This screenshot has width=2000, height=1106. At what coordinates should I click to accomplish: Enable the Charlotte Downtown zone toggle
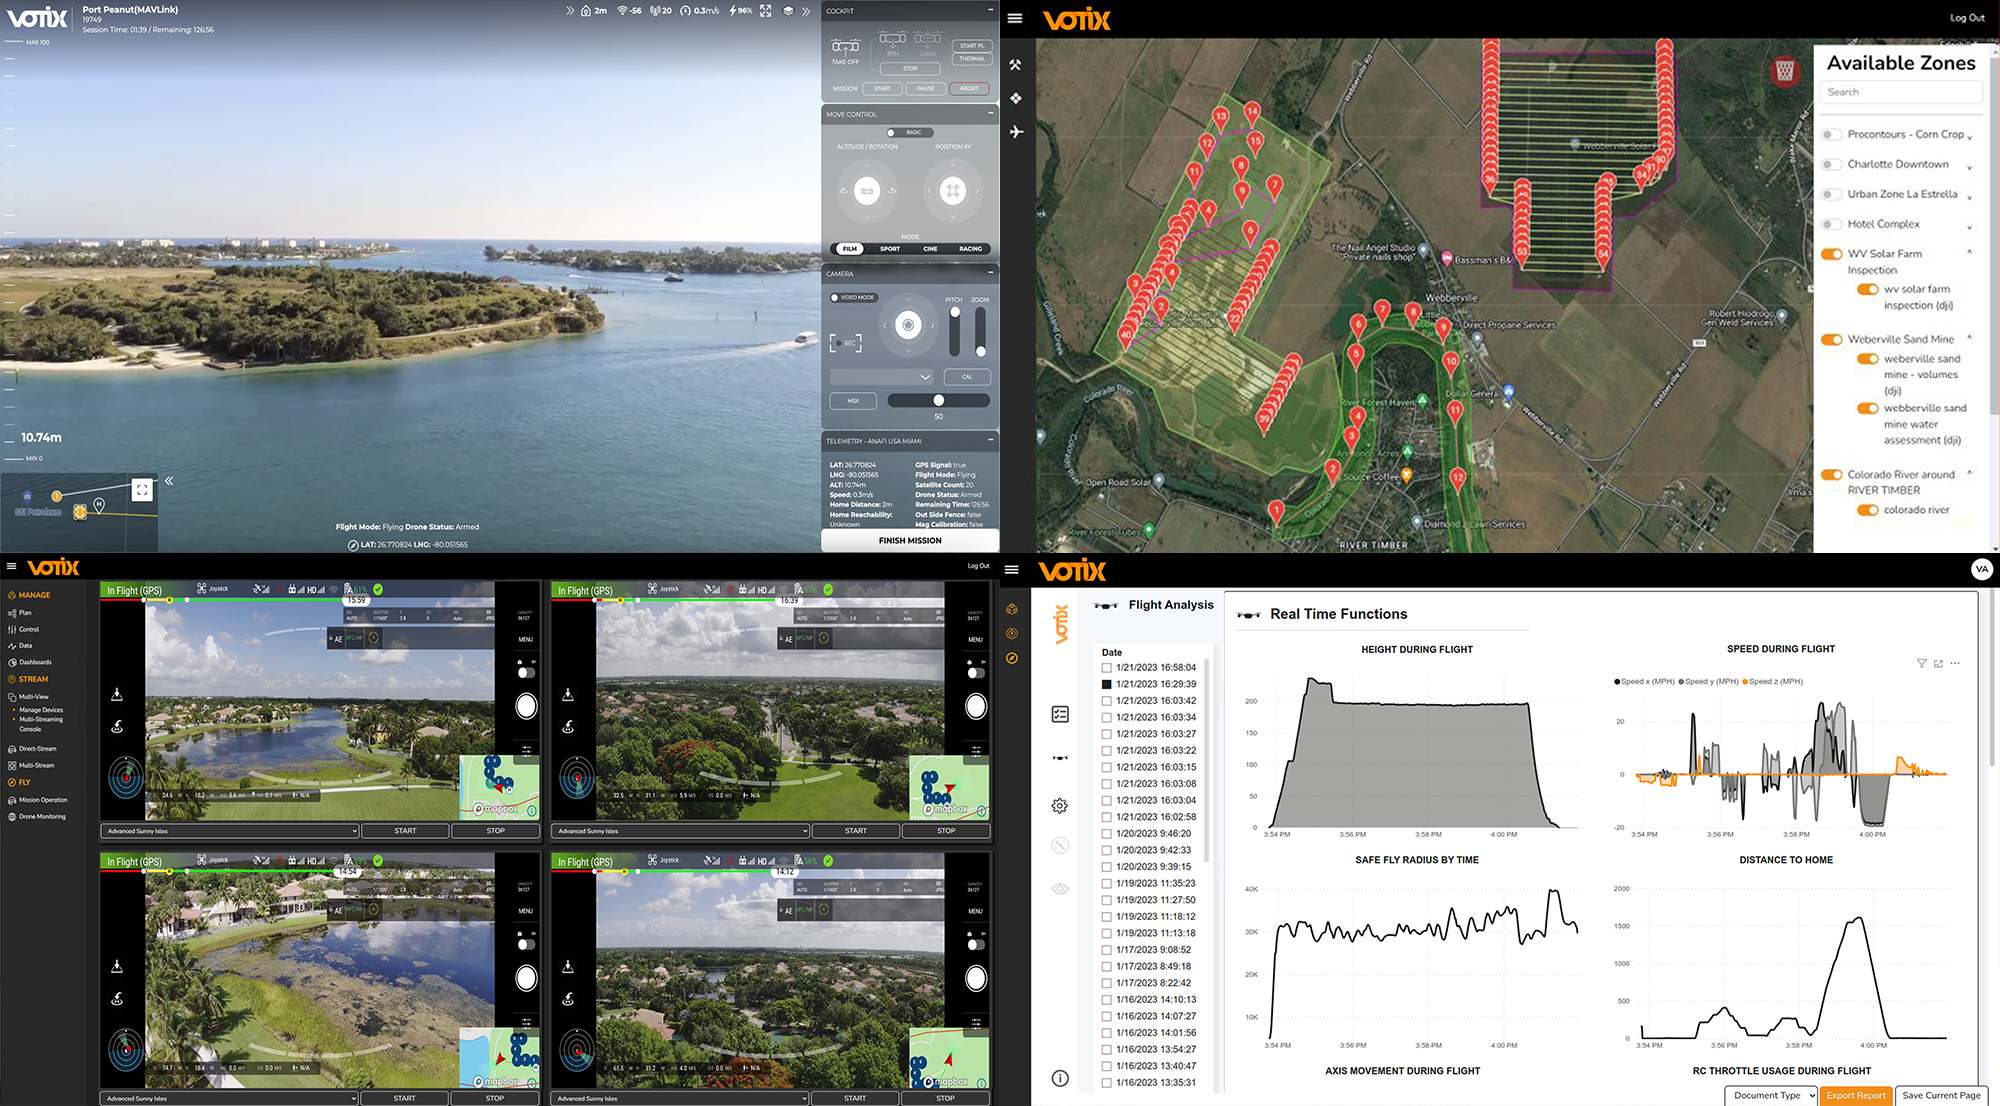click(x=1832, y=164)
